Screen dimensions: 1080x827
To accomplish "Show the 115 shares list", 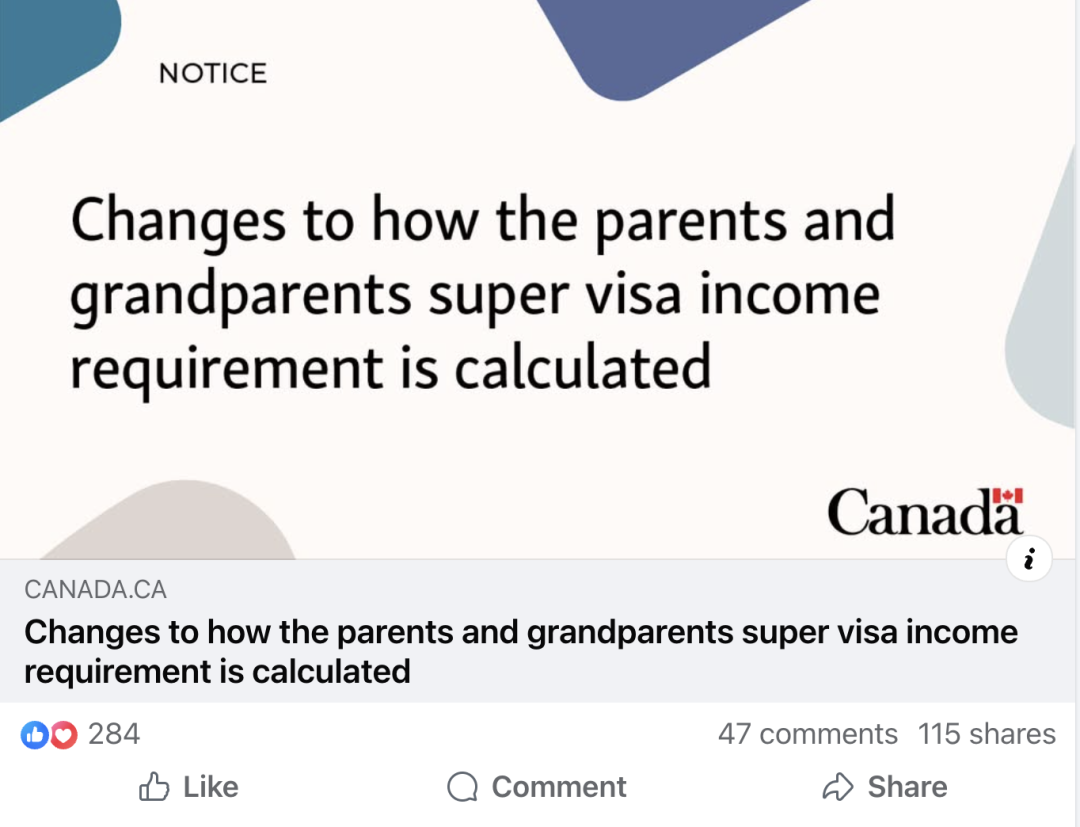I will [986, 735].
